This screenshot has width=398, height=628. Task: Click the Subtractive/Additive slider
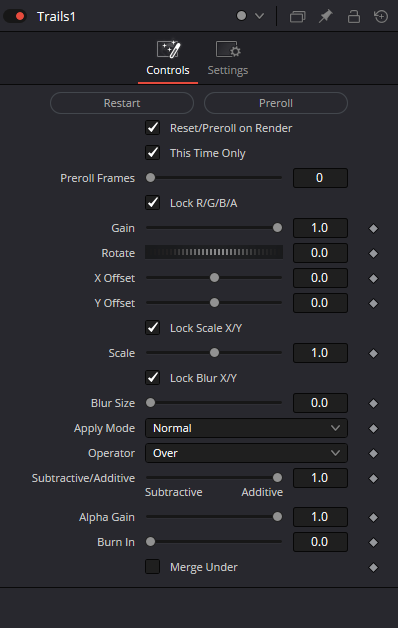pos(214,477)
